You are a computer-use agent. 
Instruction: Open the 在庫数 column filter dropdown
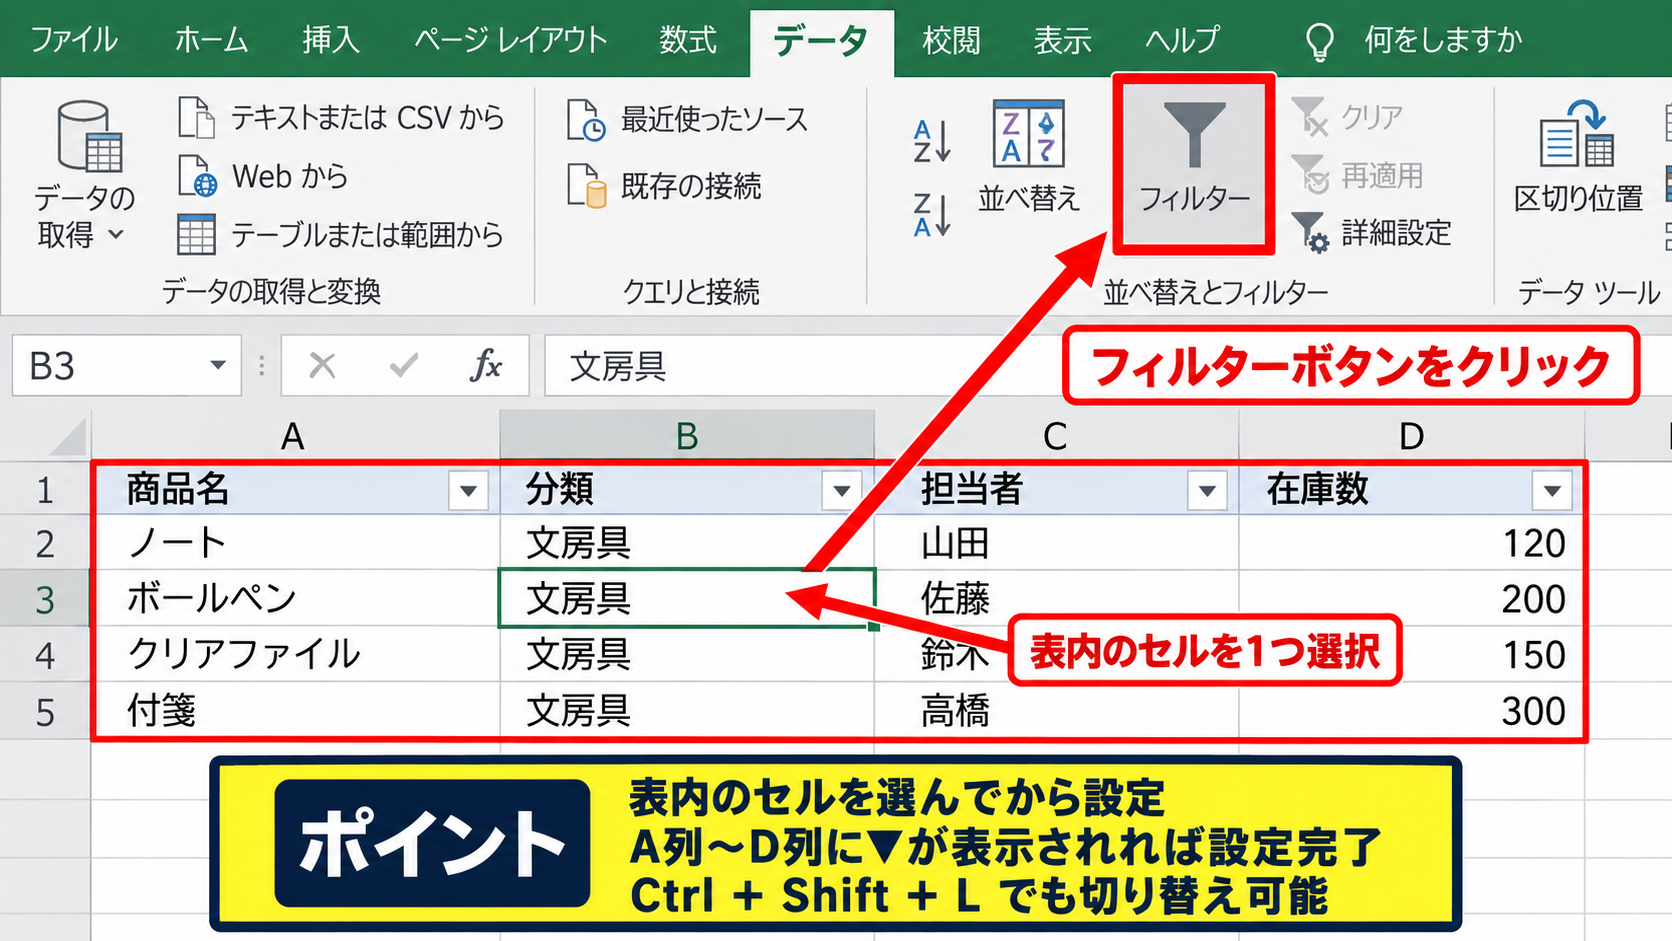pyautogui.click(x=1552, y=491)
